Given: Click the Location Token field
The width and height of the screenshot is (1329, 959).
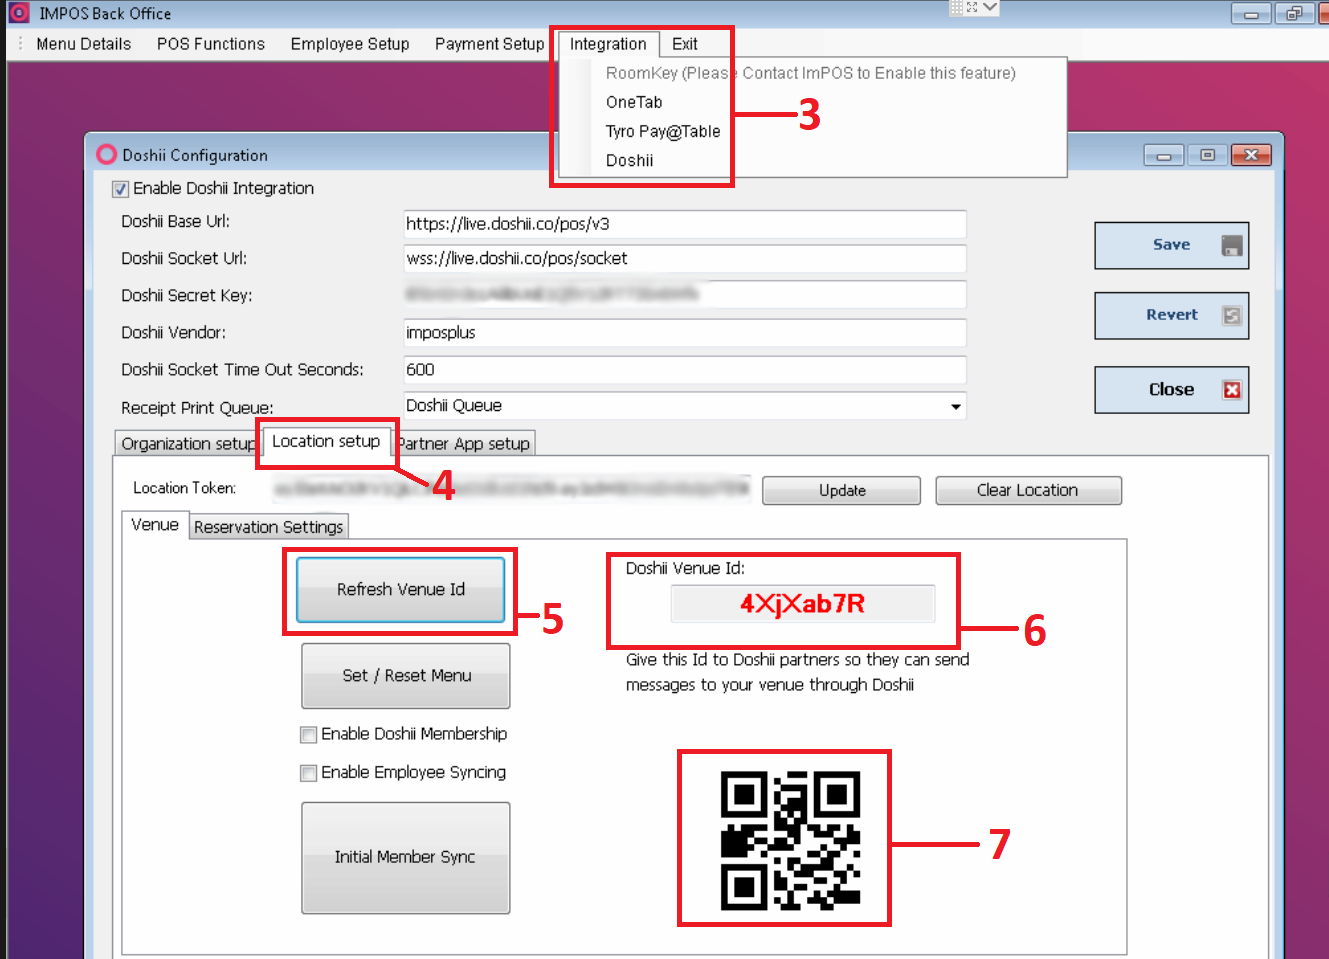Looking at the screenshot, I should 511,489.
